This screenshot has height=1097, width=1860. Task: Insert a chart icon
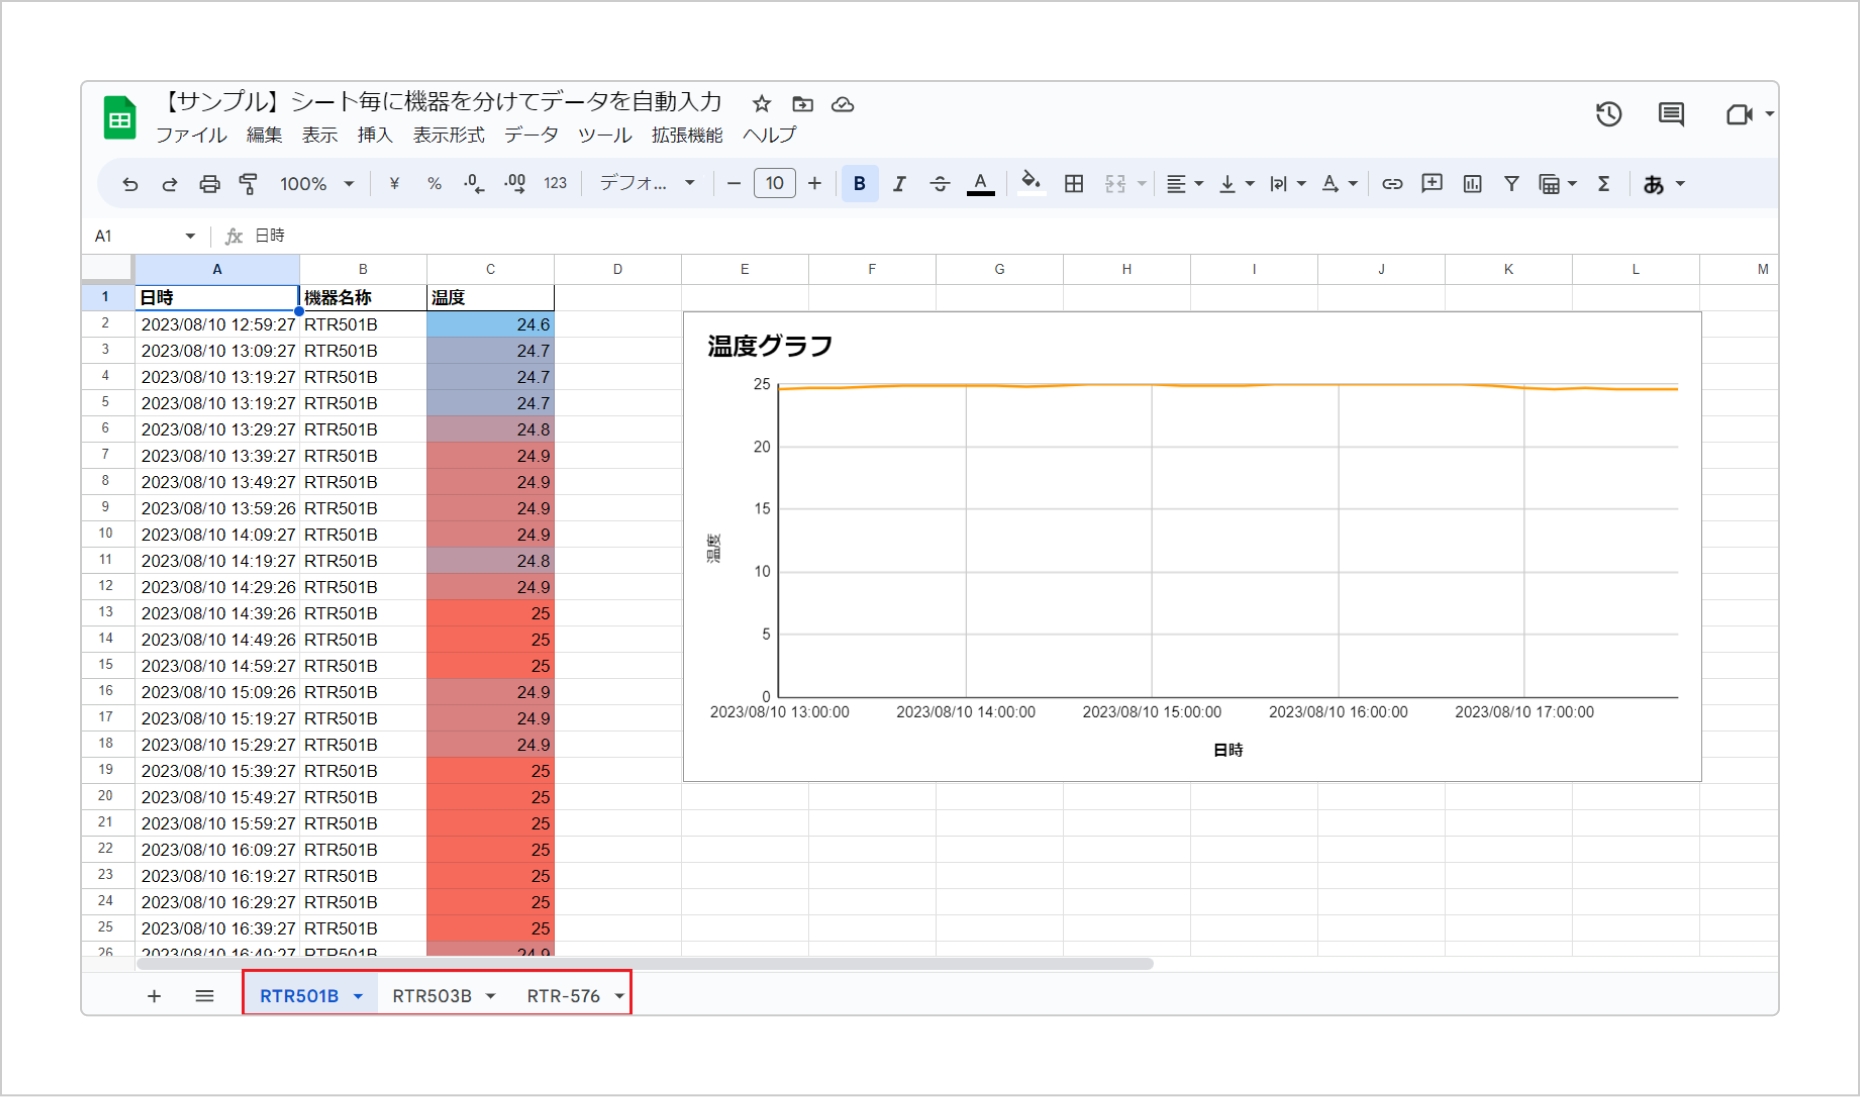1472,184
